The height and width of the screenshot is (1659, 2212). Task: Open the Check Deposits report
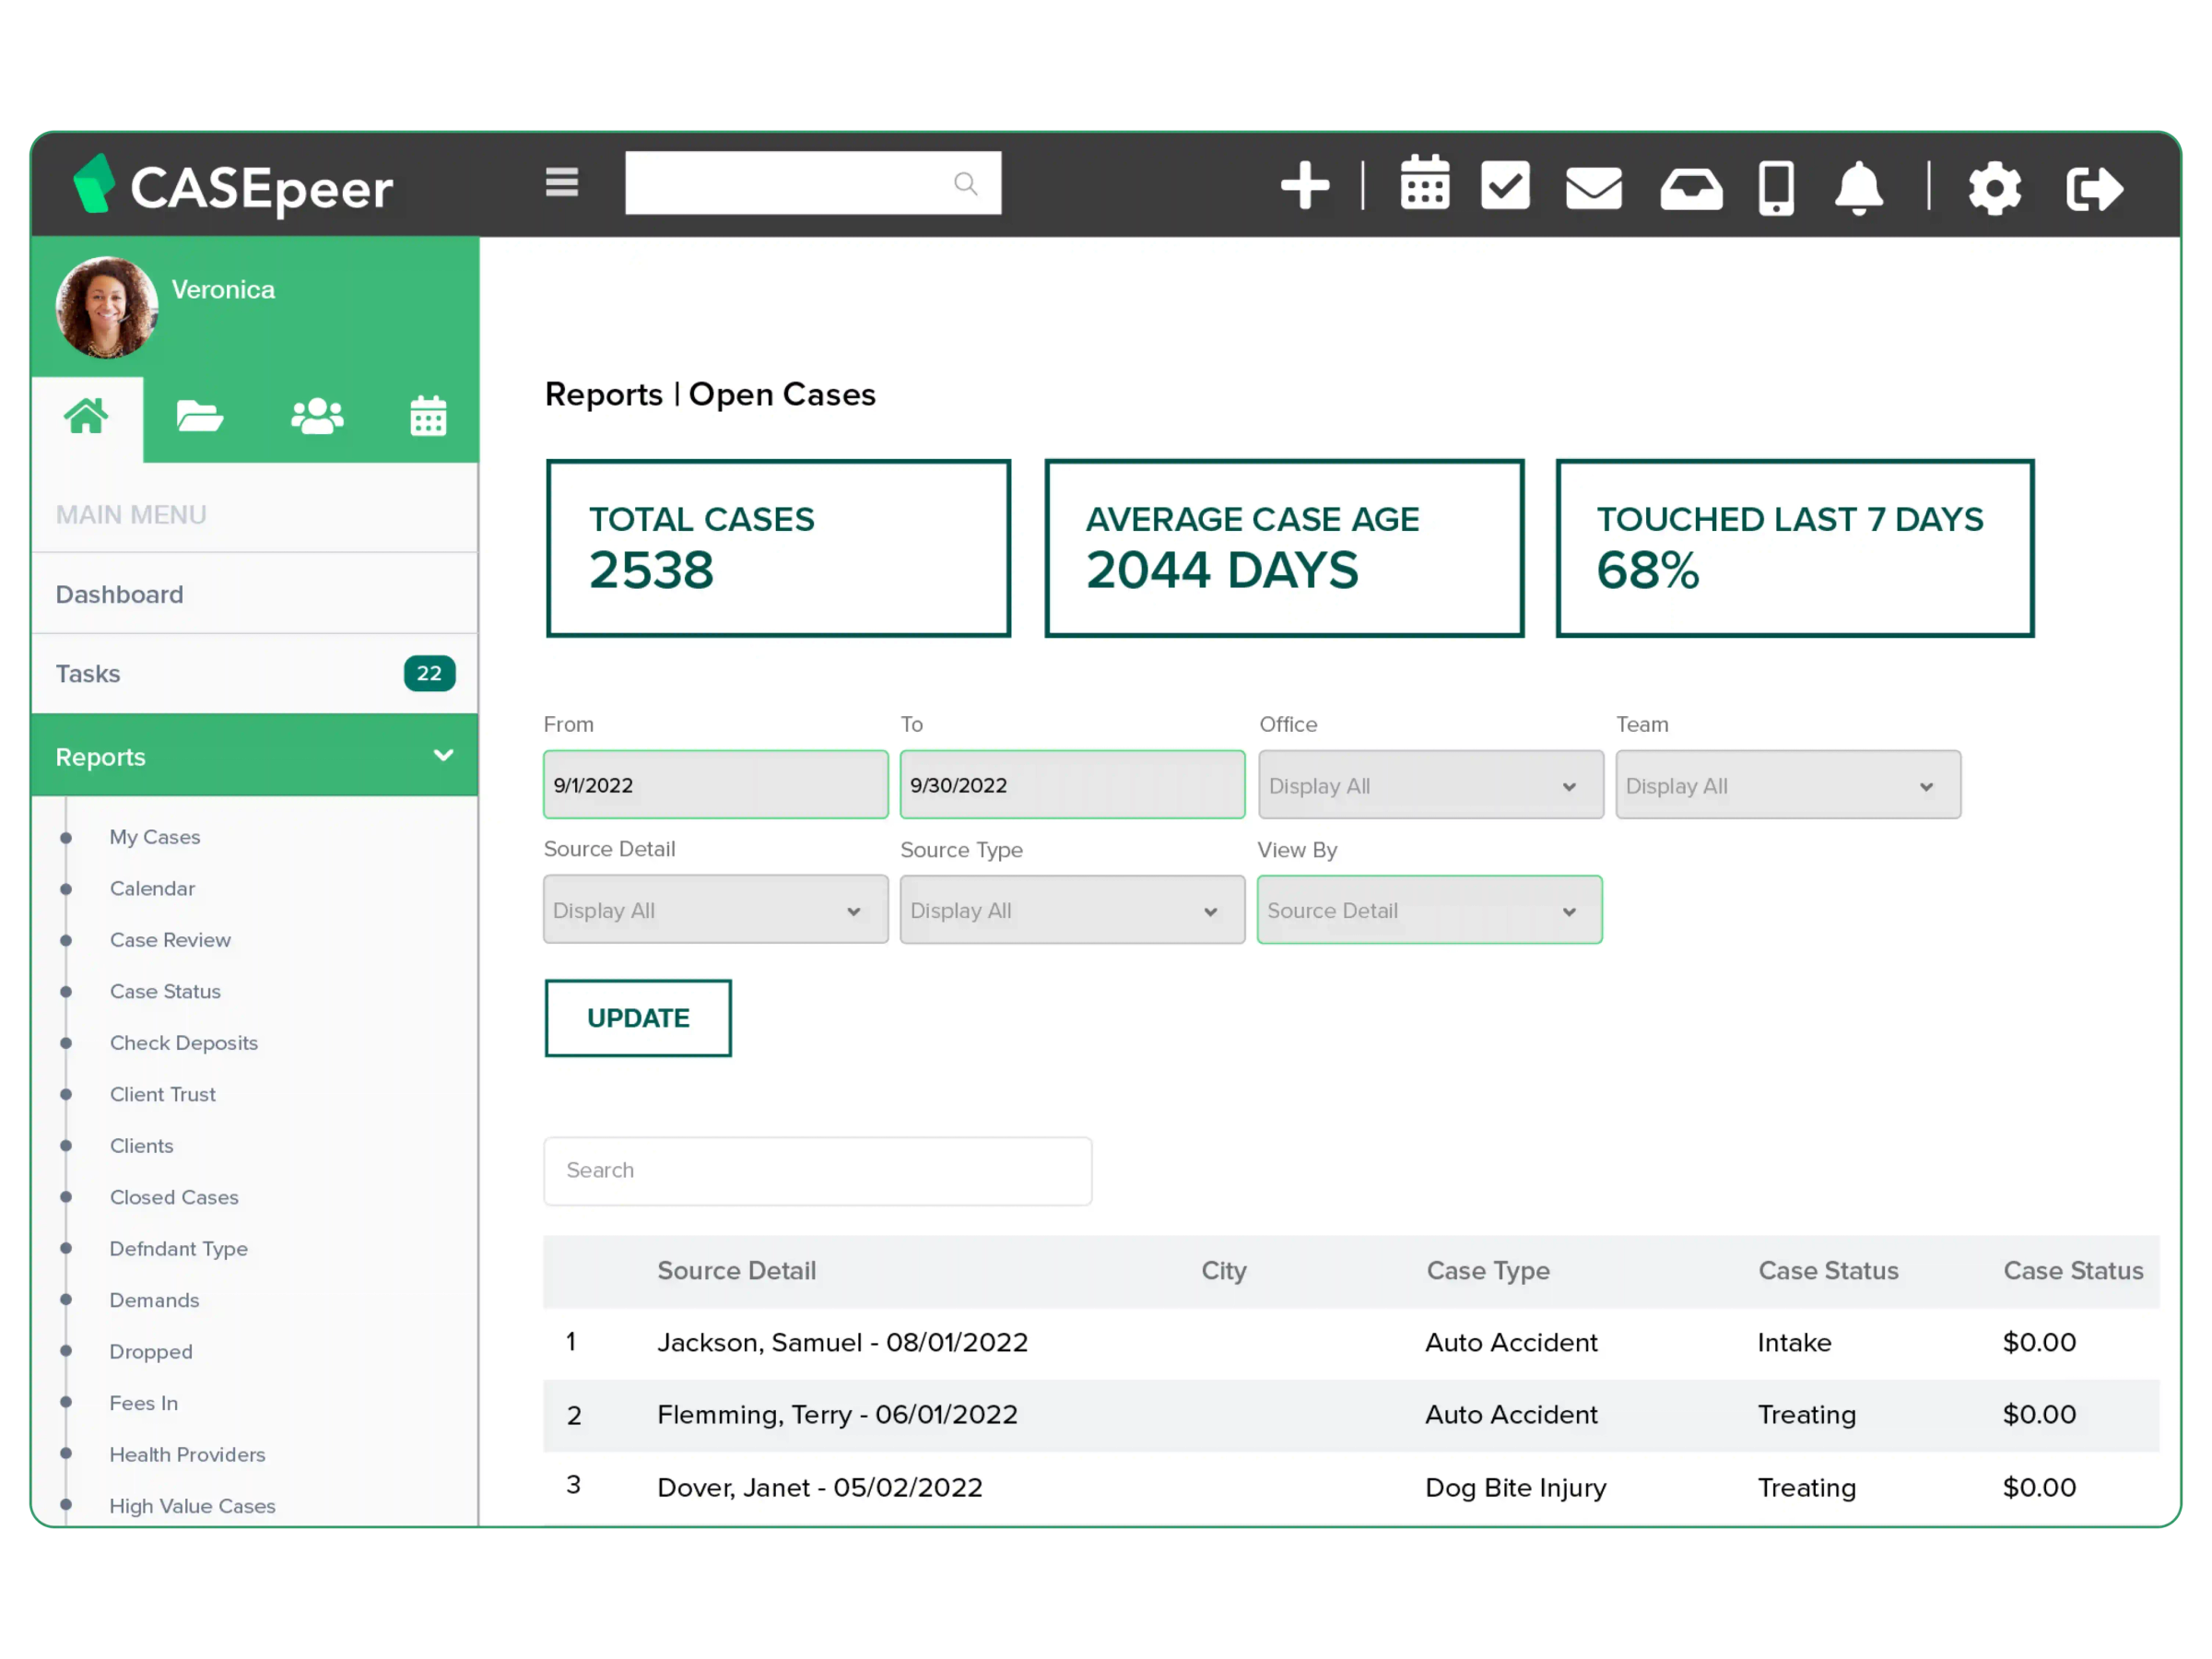[183, 1042]
